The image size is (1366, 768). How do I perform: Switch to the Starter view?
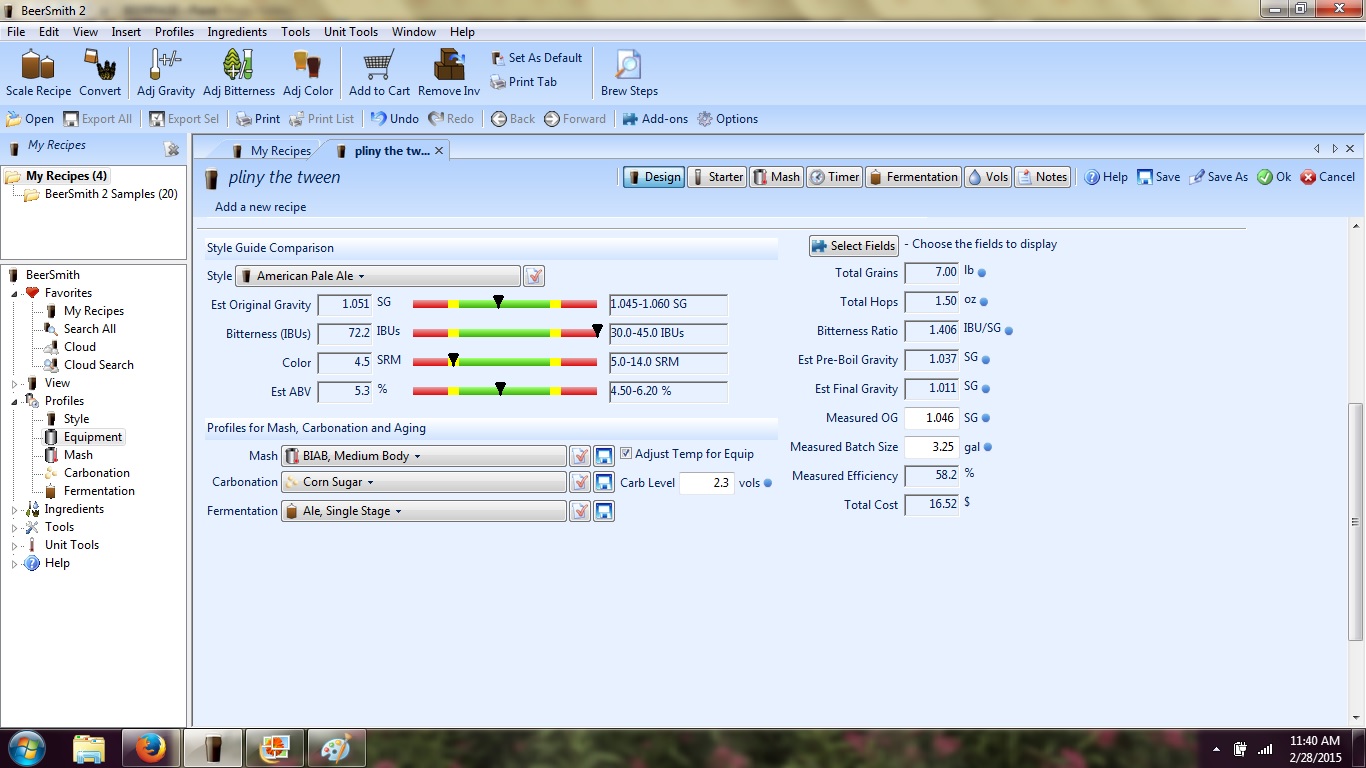point(717,177)
